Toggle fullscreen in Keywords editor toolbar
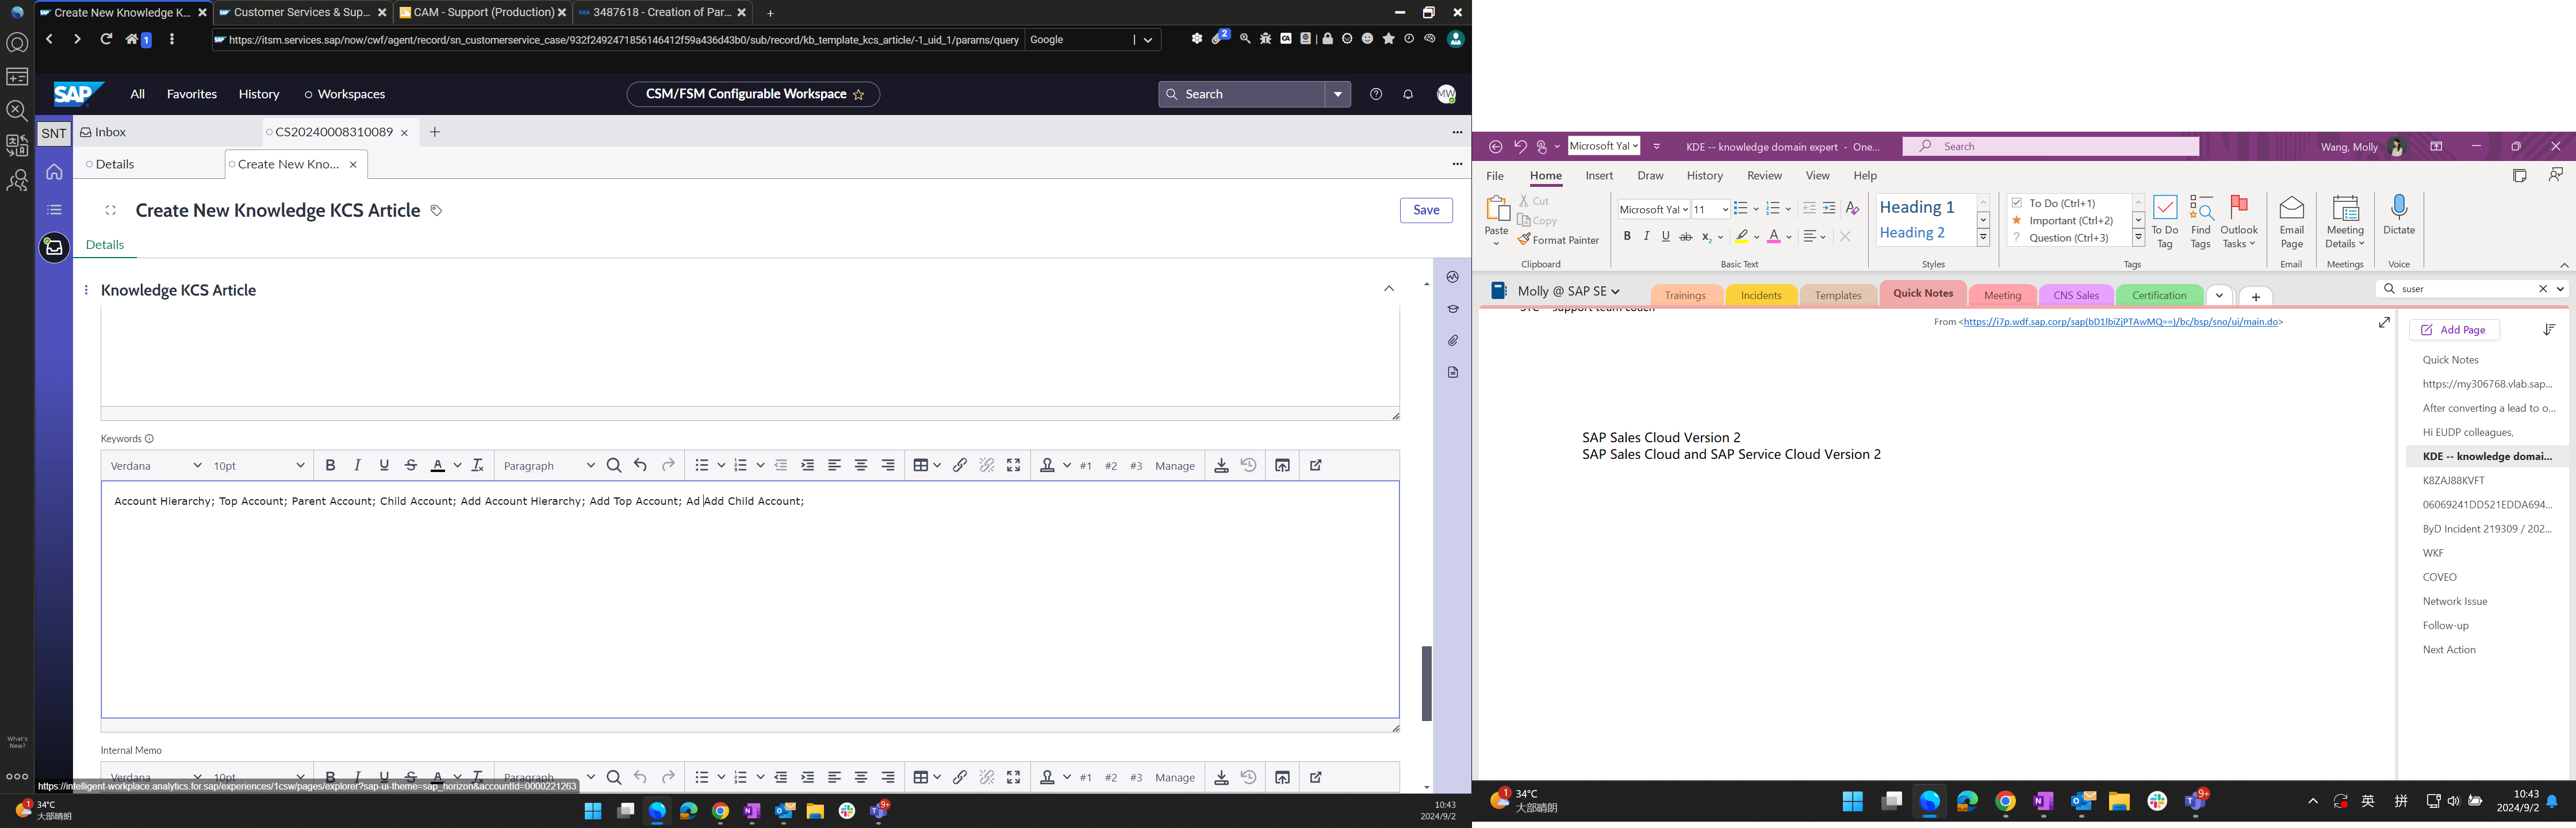The image size is (2576, 828). [x=1014, y=465]
